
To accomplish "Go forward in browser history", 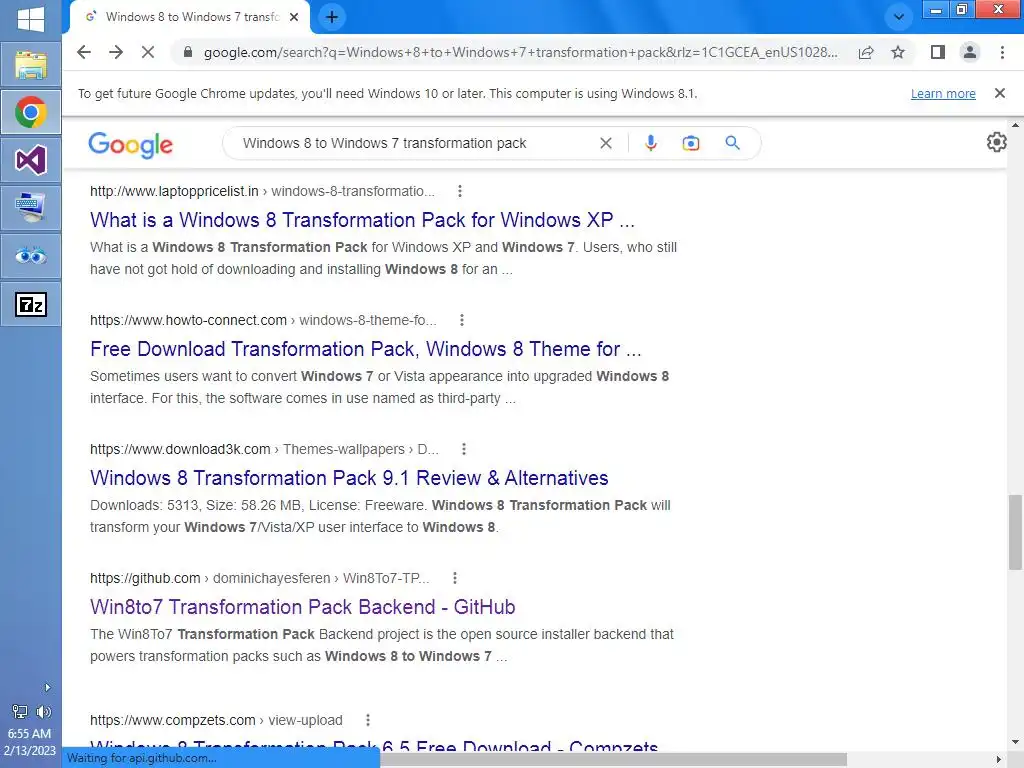I will pos(116,52).
